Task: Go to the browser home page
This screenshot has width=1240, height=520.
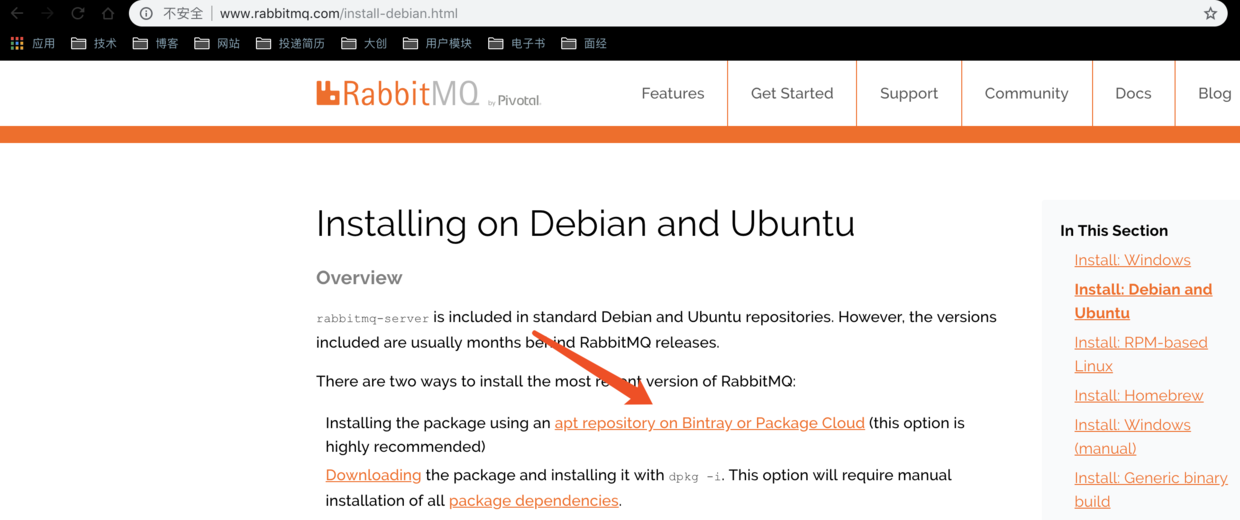Action: pyautogui.click(x=108, y=13)
